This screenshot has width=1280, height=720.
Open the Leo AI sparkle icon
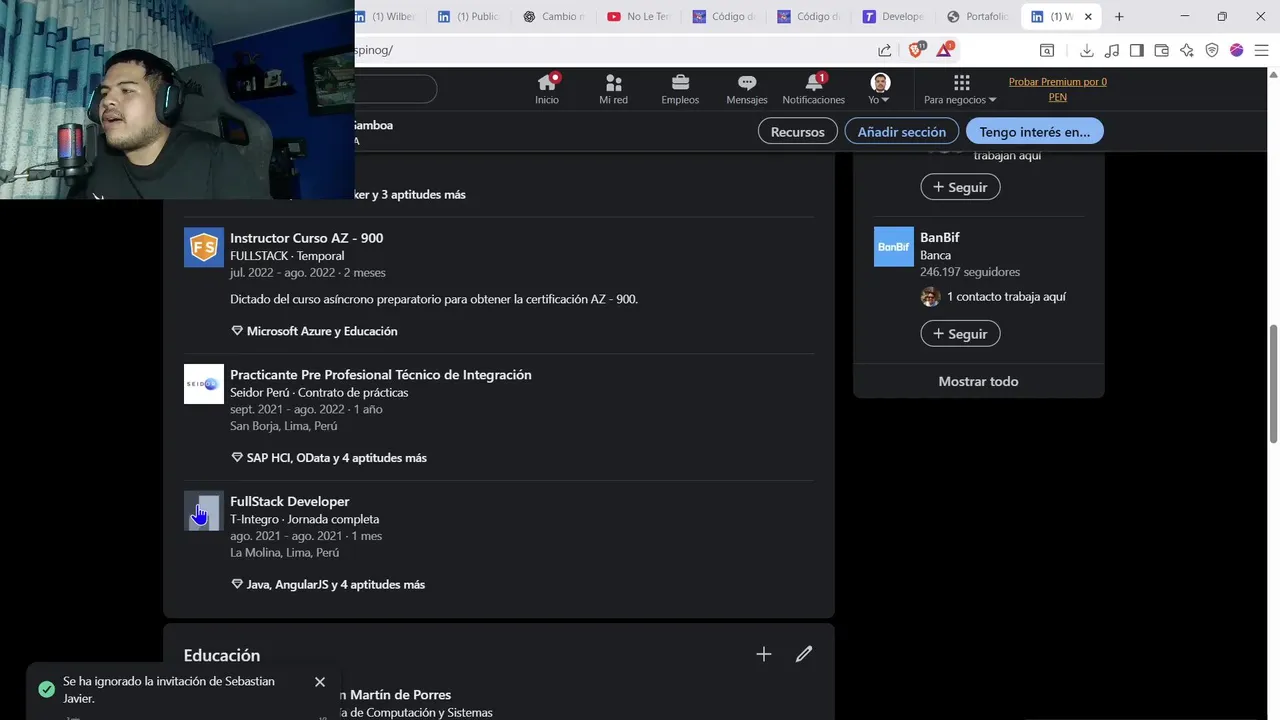pos(1187,50)
